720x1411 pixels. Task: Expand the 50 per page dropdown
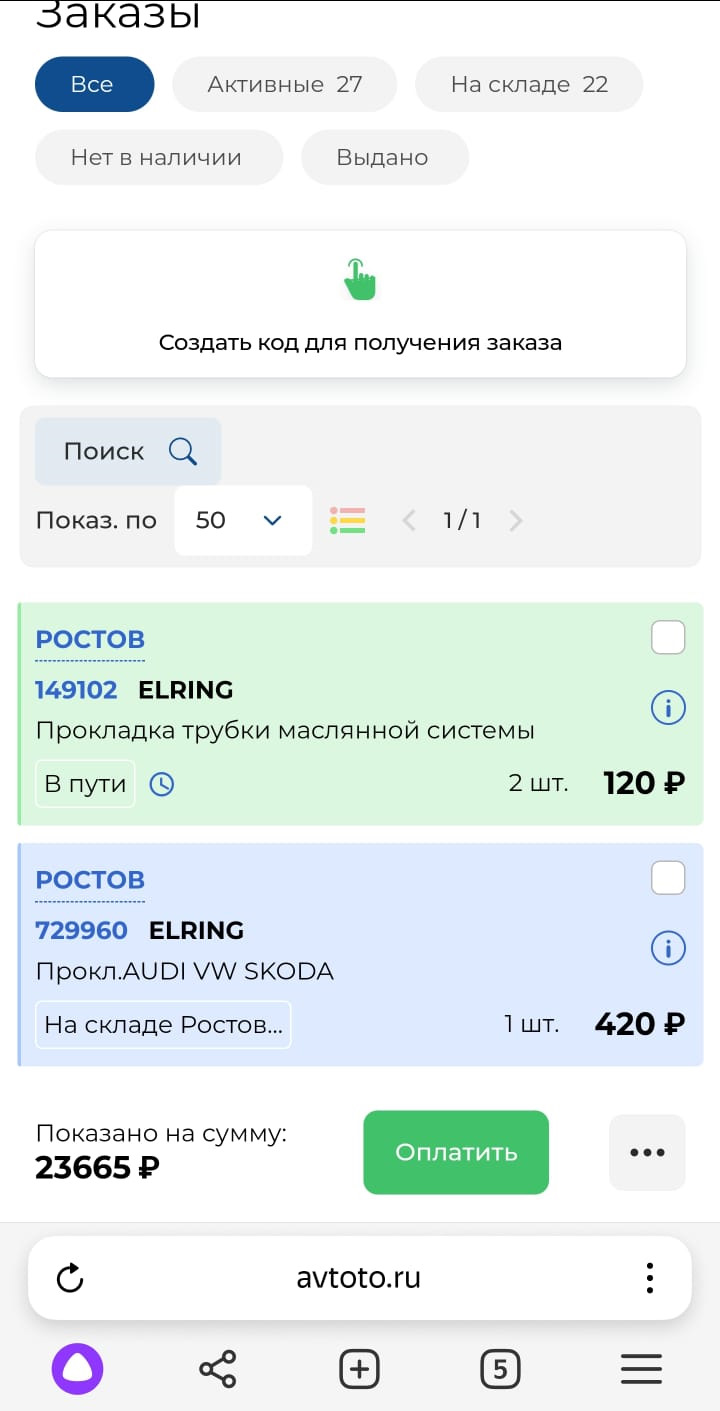pyautogui.click(x=243, y=520)
